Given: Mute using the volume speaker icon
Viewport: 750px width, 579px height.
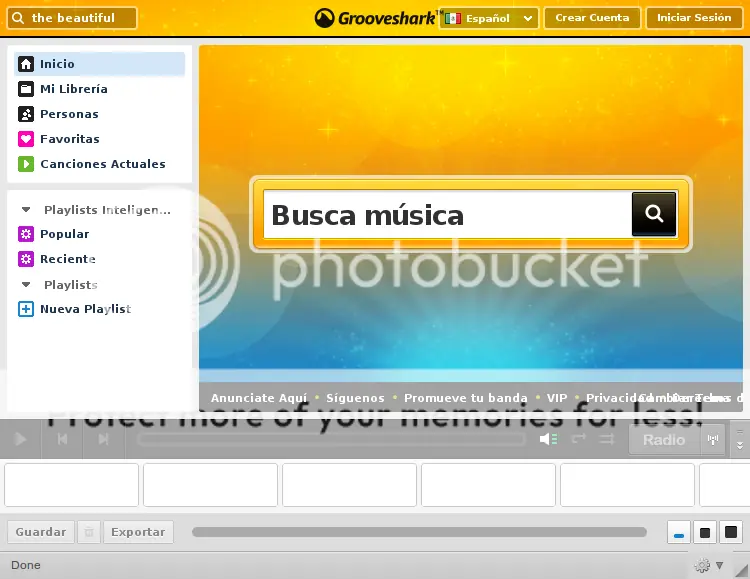Looking at the screenshot, I should tap(548, 439).
